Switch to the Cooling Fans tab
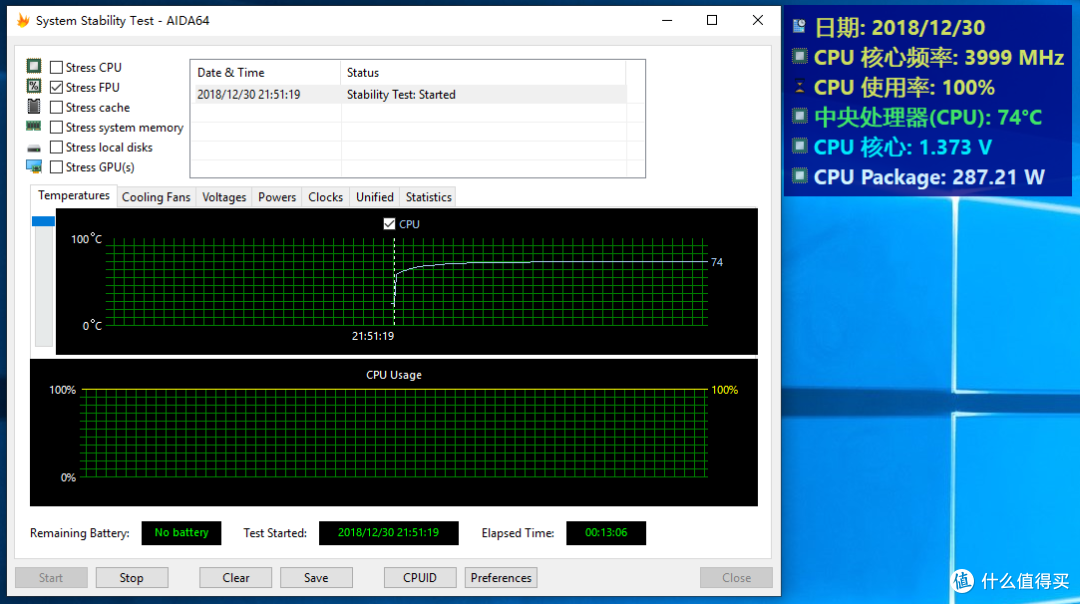Viewport: 1080px width, 604px height. click(156, 197)
